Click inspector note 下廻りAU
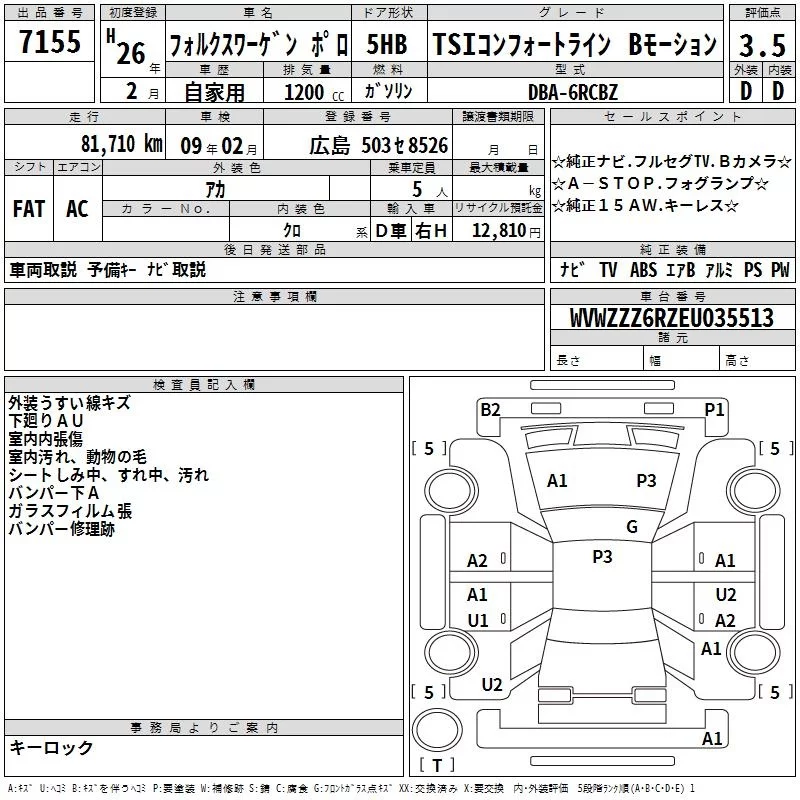 click(46, 421)
